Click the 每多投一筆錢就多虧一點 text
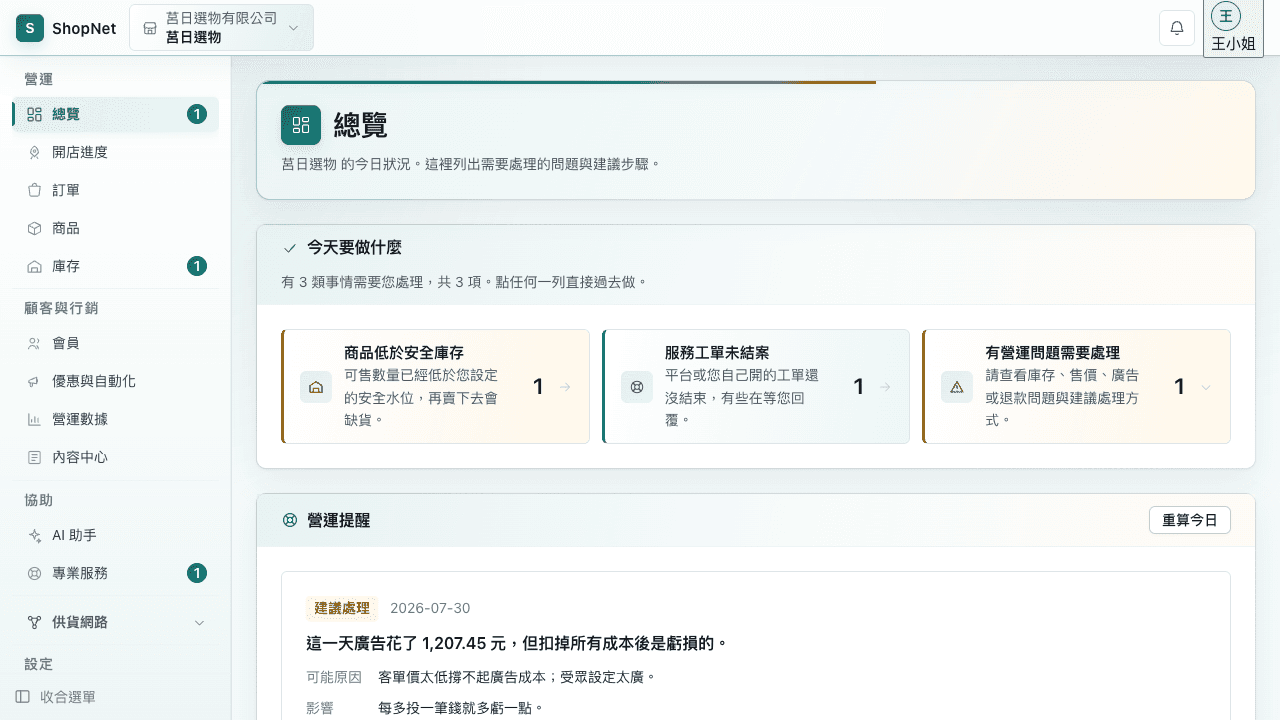Viewport: 1280px width, 720px height. tap(461, 708)
